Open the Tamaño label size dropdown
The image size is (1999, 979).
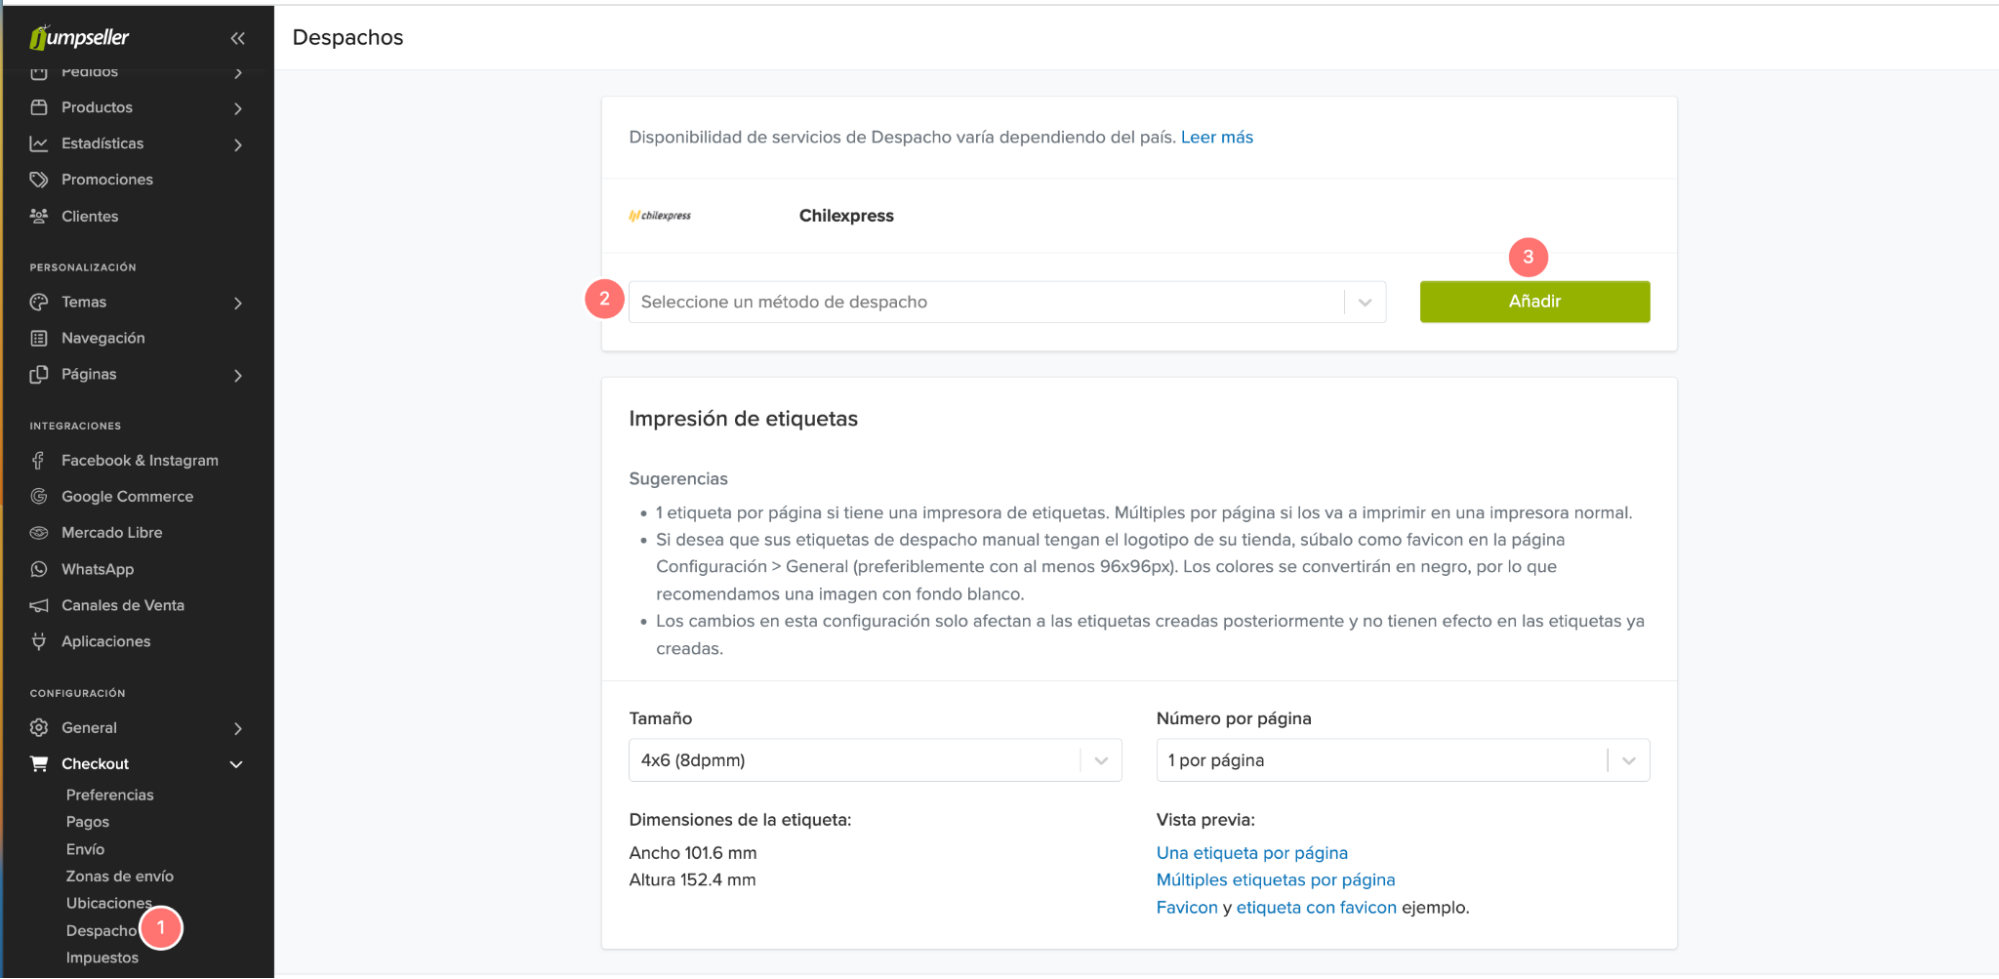(x=874, y=760)
